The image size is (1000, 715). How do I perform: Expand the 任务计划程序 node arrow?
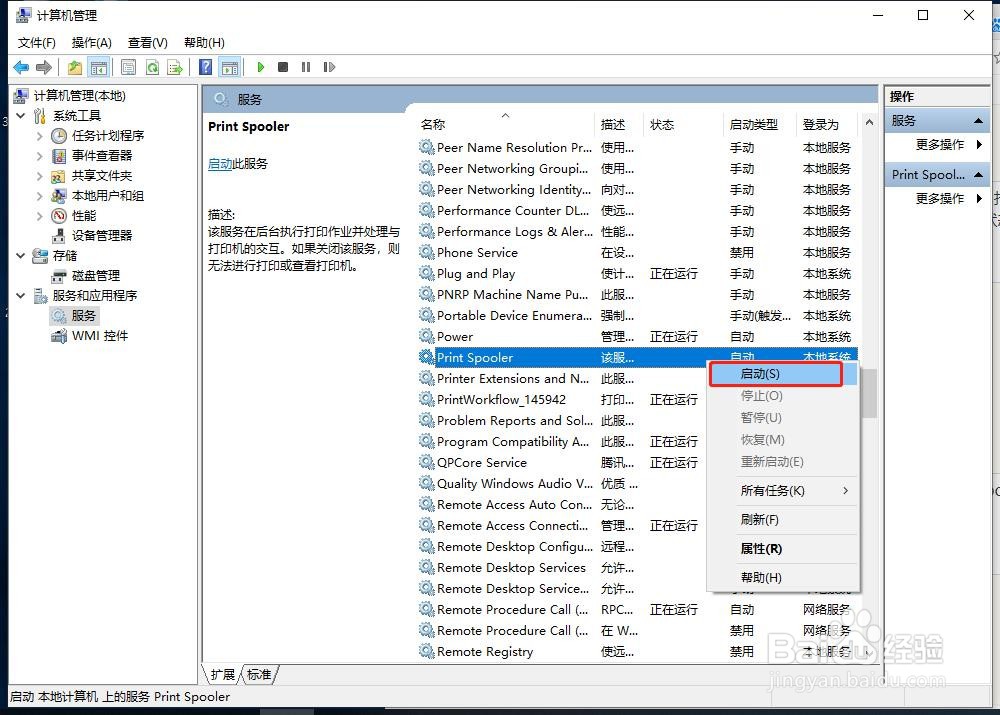[x=40, y=135]
